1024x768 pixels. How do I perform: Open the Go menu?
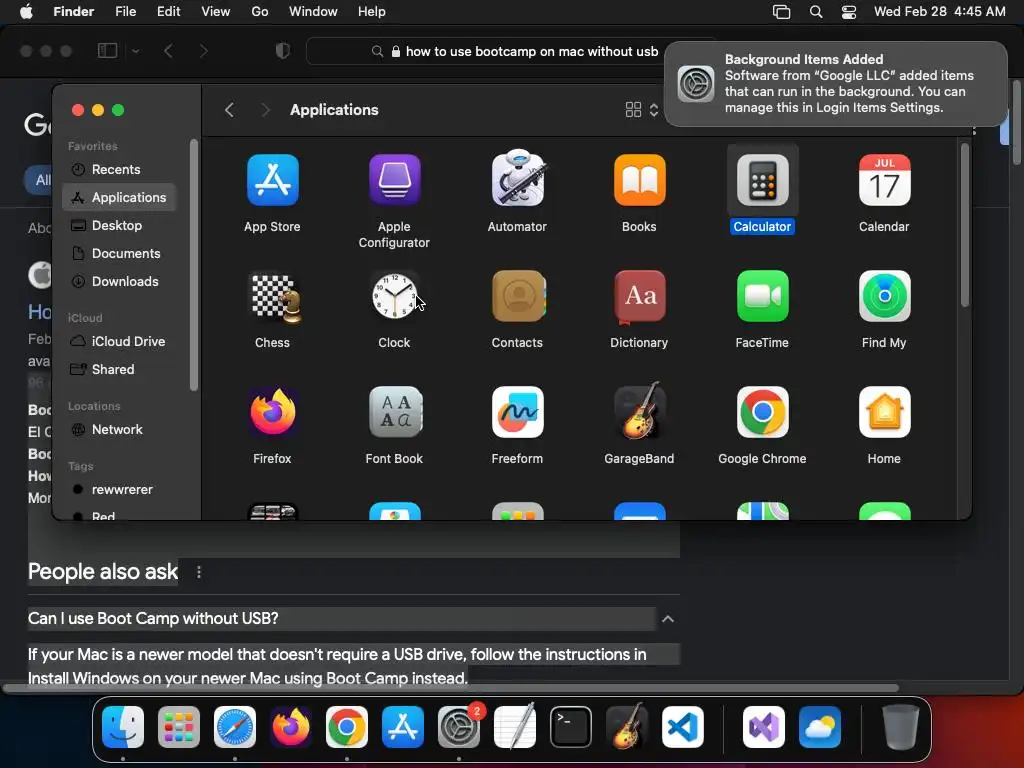(260, 12)
